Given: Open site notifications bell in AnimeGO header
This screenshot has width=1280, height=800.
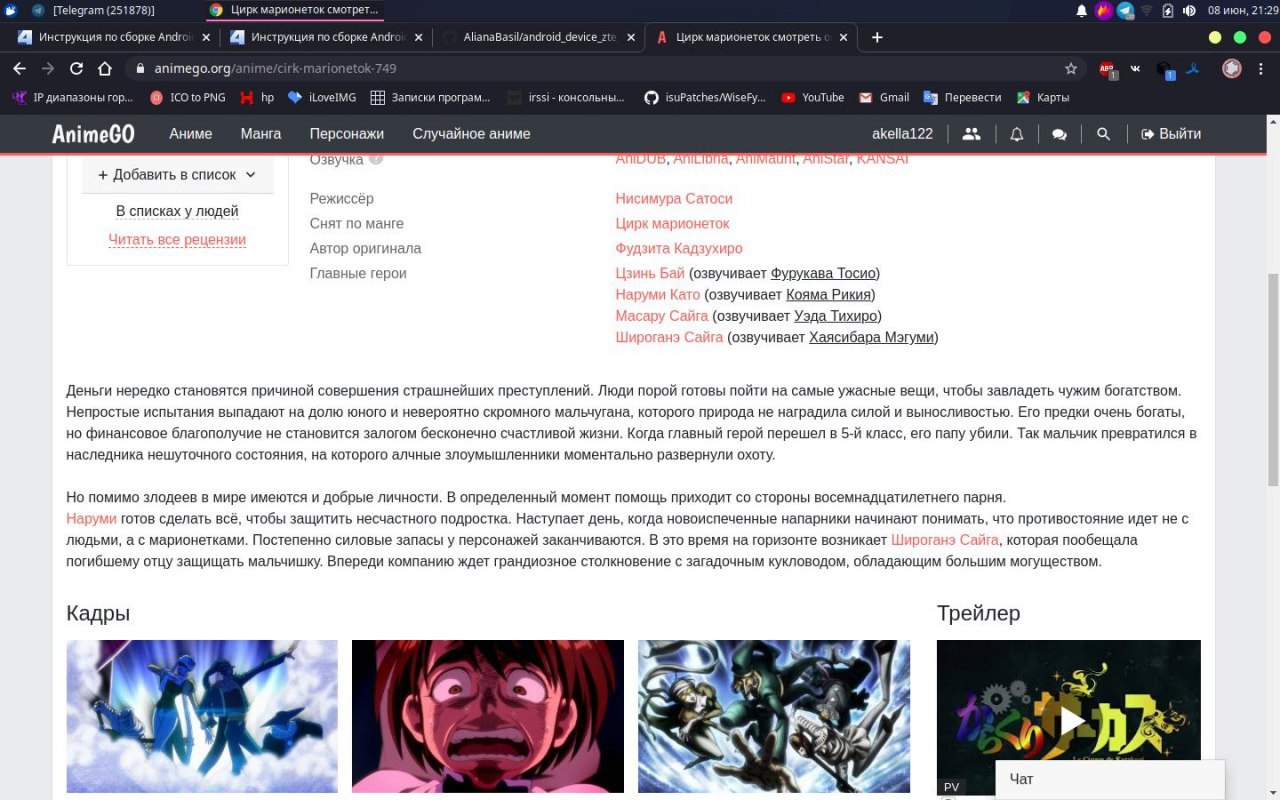Looking at the screenshot, I should pyautogui.click(x=1016, y=134).
